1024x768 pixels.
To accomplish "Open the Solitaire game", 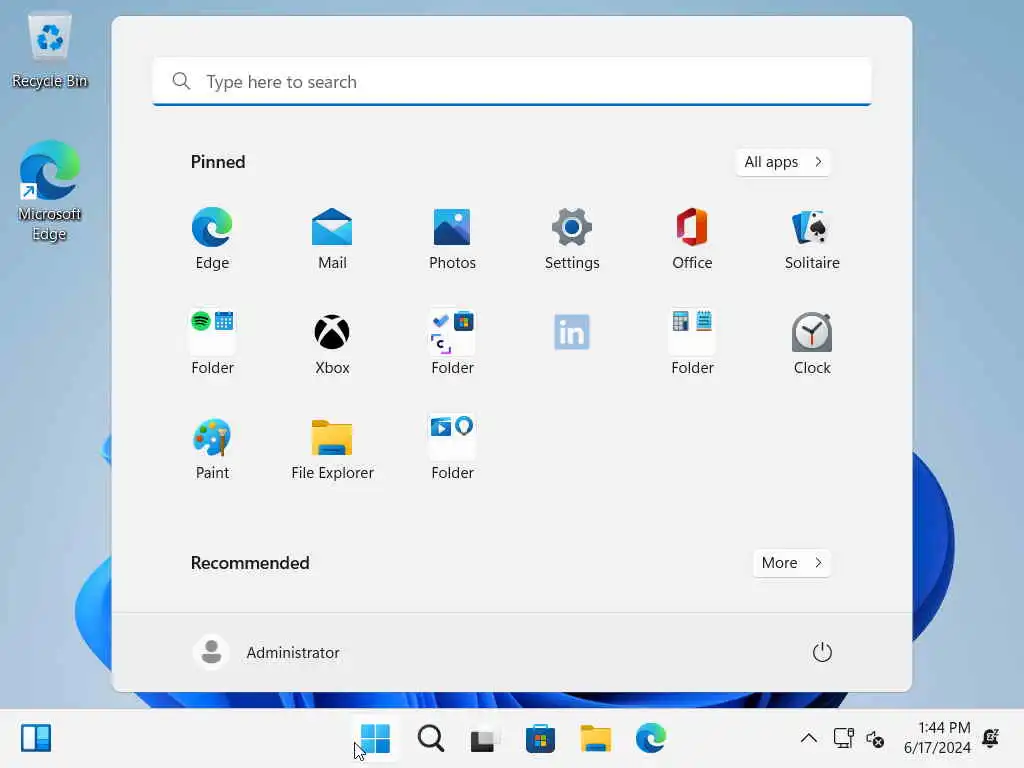I will coord(812,238).
